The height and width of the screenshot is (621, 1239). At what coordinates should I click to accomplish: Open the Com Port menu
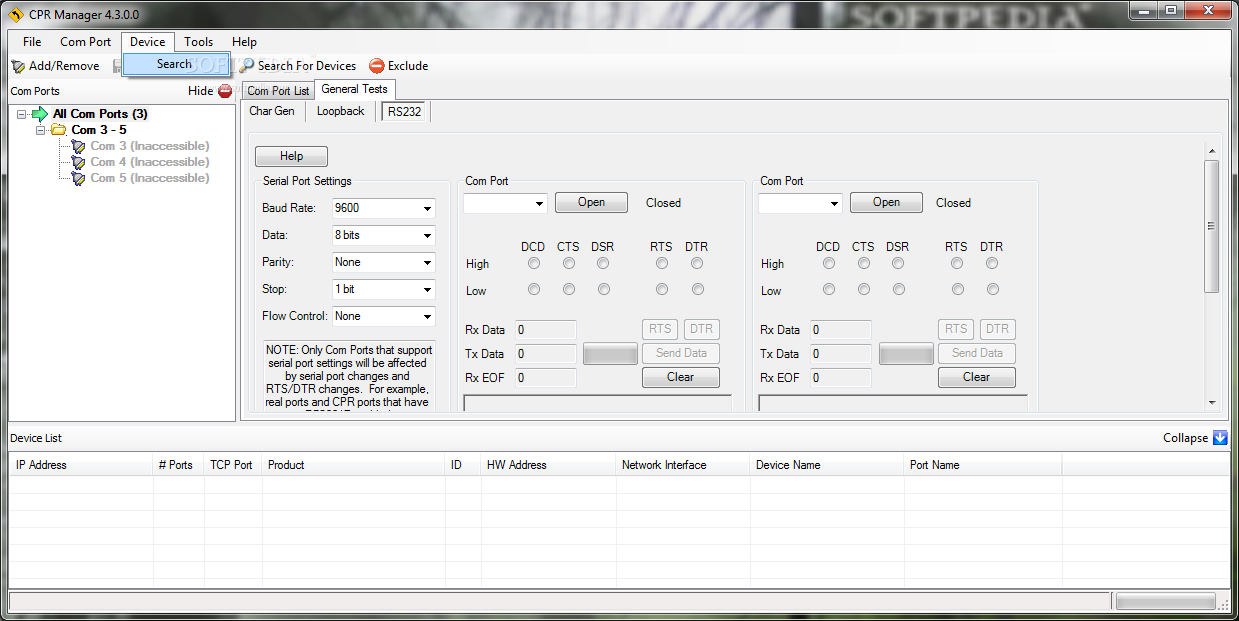[86, 42]
